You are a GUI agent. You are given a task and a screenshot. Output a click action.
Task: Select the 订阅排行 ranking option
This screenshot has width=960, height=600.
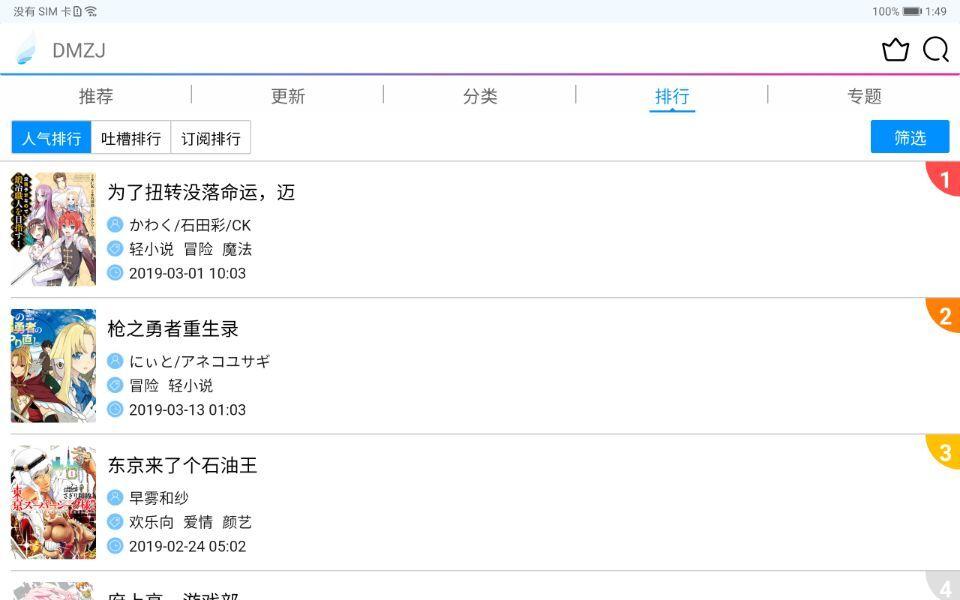click(x=211, y=138)
